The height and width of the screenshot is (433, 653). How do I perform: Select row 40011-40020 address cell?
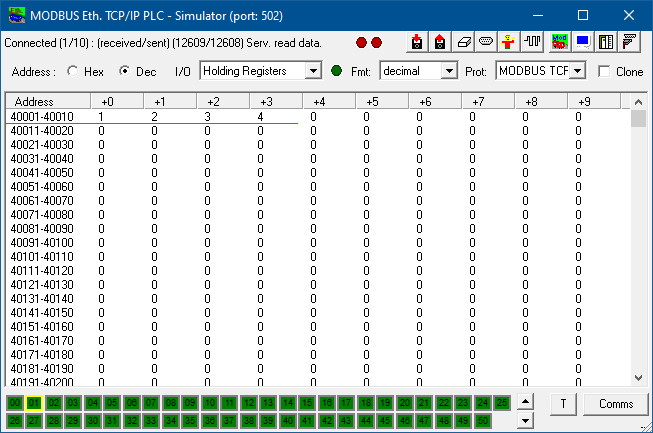tap(42, 131)
